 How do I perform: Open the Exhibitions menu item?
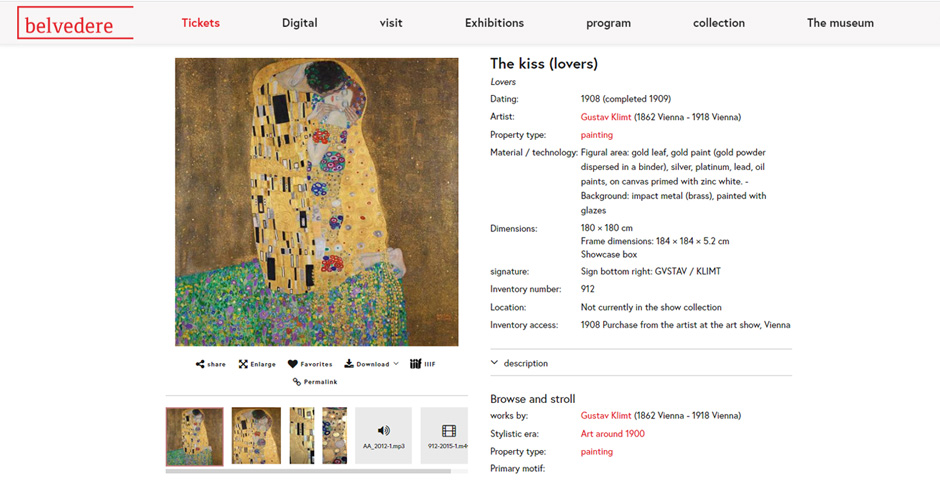[495, 23]
